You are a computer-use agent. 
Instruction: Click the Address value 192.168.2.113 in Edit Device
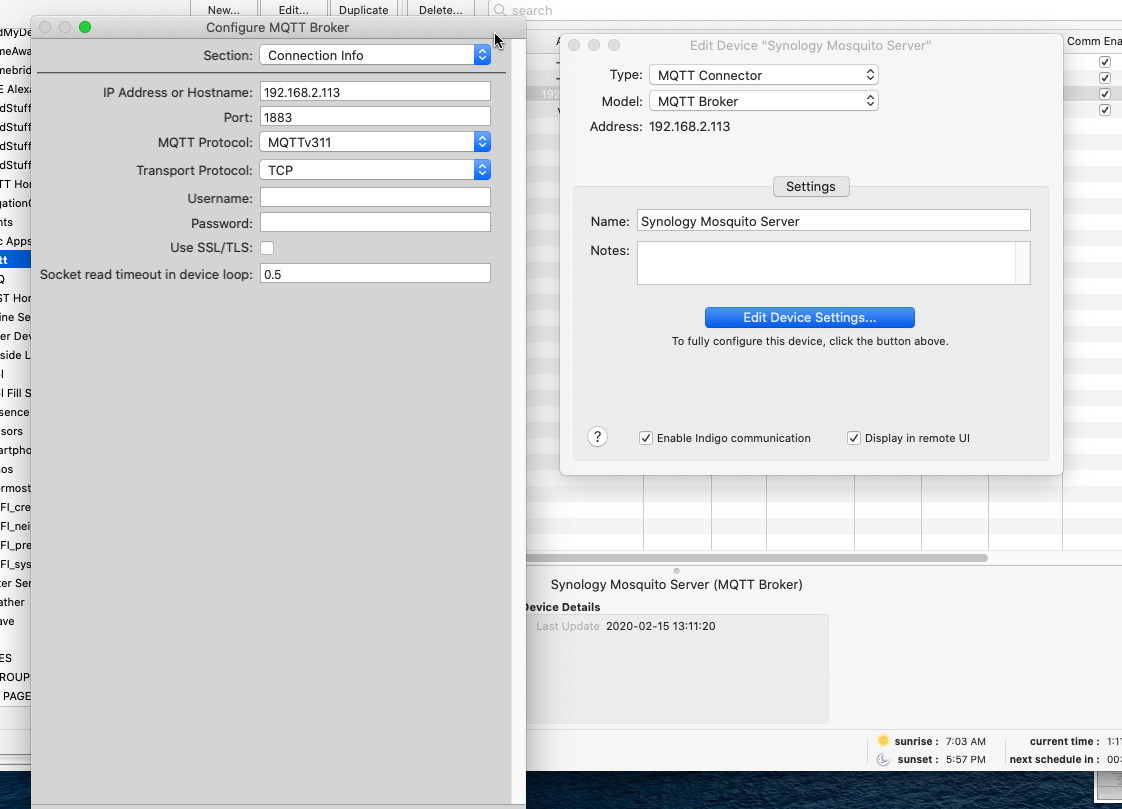(x=689, y=127)
